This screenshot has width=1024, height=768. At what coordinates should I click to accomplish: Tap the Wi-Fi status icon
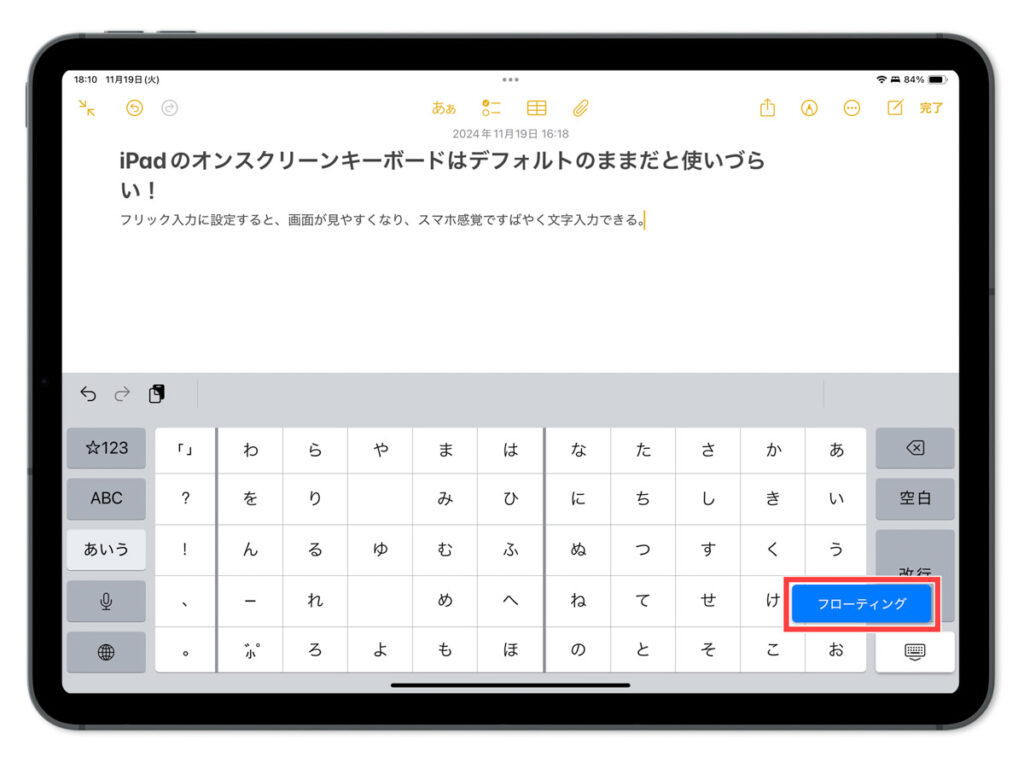coord(882,80)
